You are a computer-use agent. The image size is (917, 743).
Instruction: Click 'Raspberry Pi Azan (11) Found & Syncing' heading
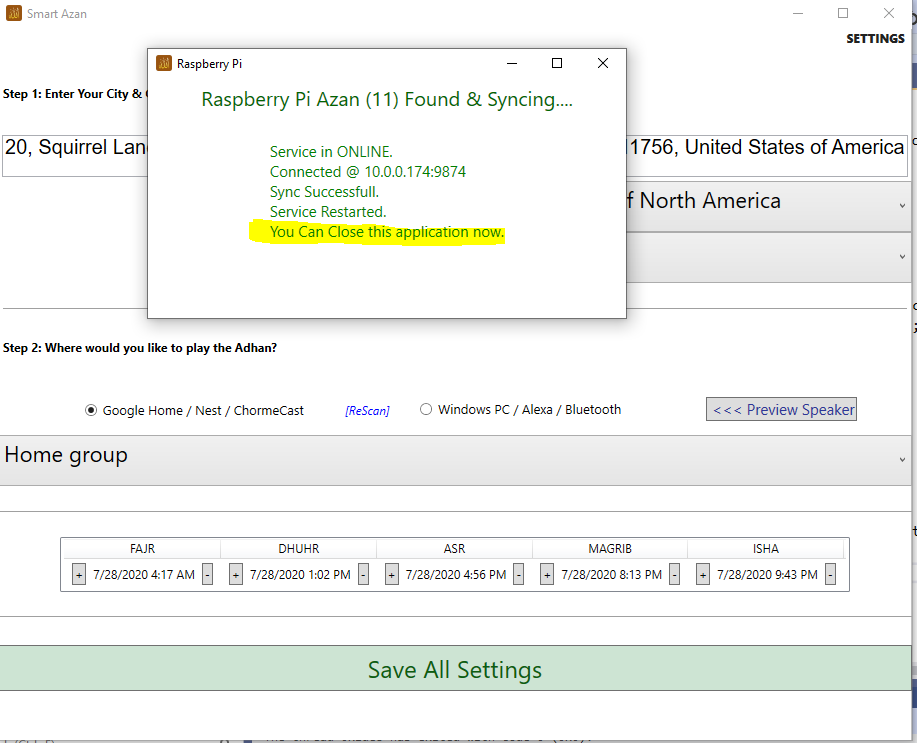coord(387,99)
